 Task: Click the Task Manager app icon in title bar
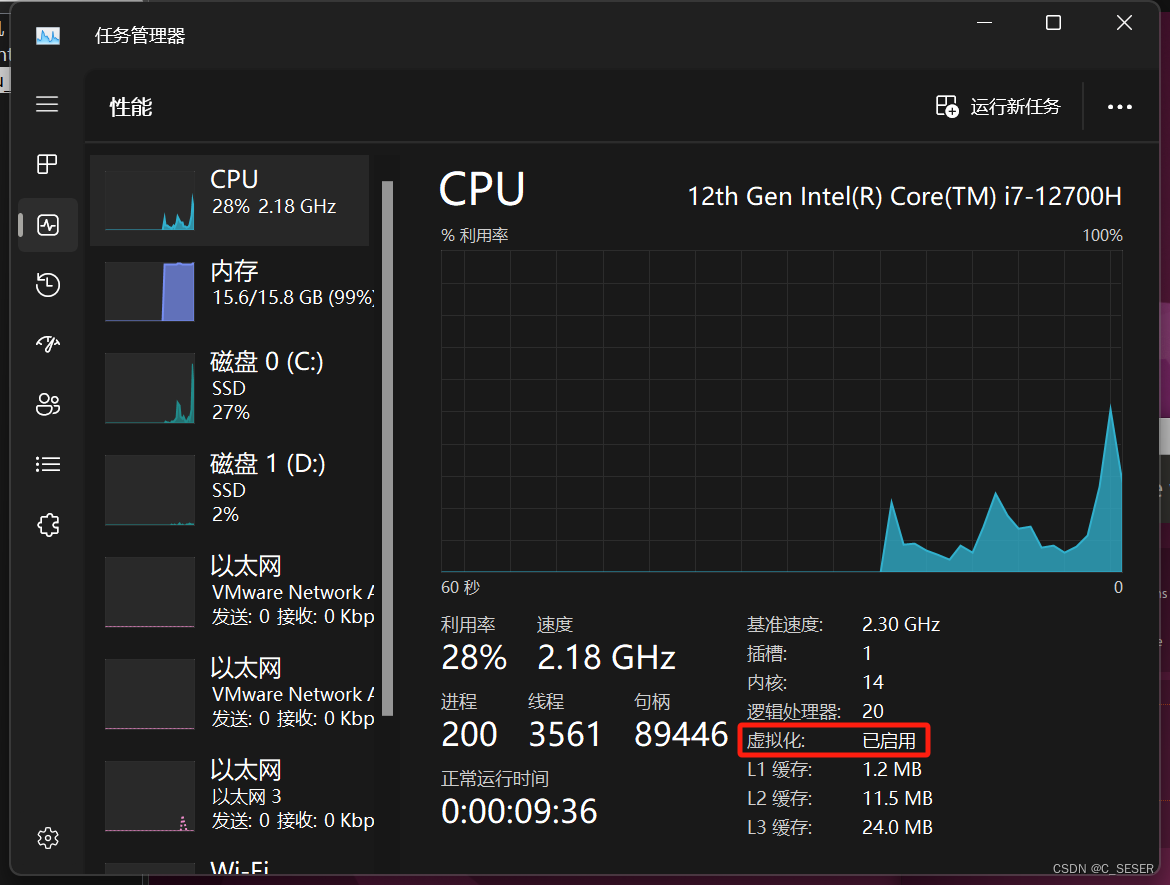pos(48,35)
